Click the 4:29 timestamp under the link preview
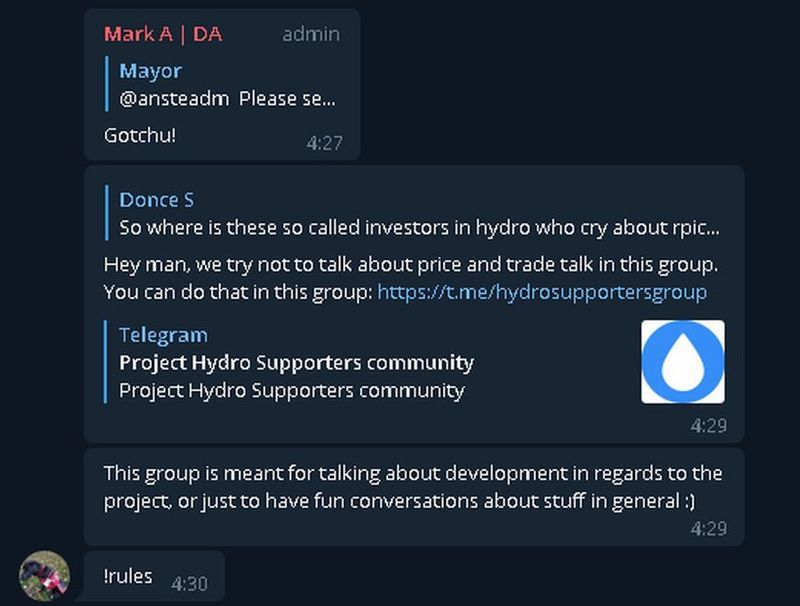This screenshot has width=800, height=606. pyautogui.click(x=708, y=425)
